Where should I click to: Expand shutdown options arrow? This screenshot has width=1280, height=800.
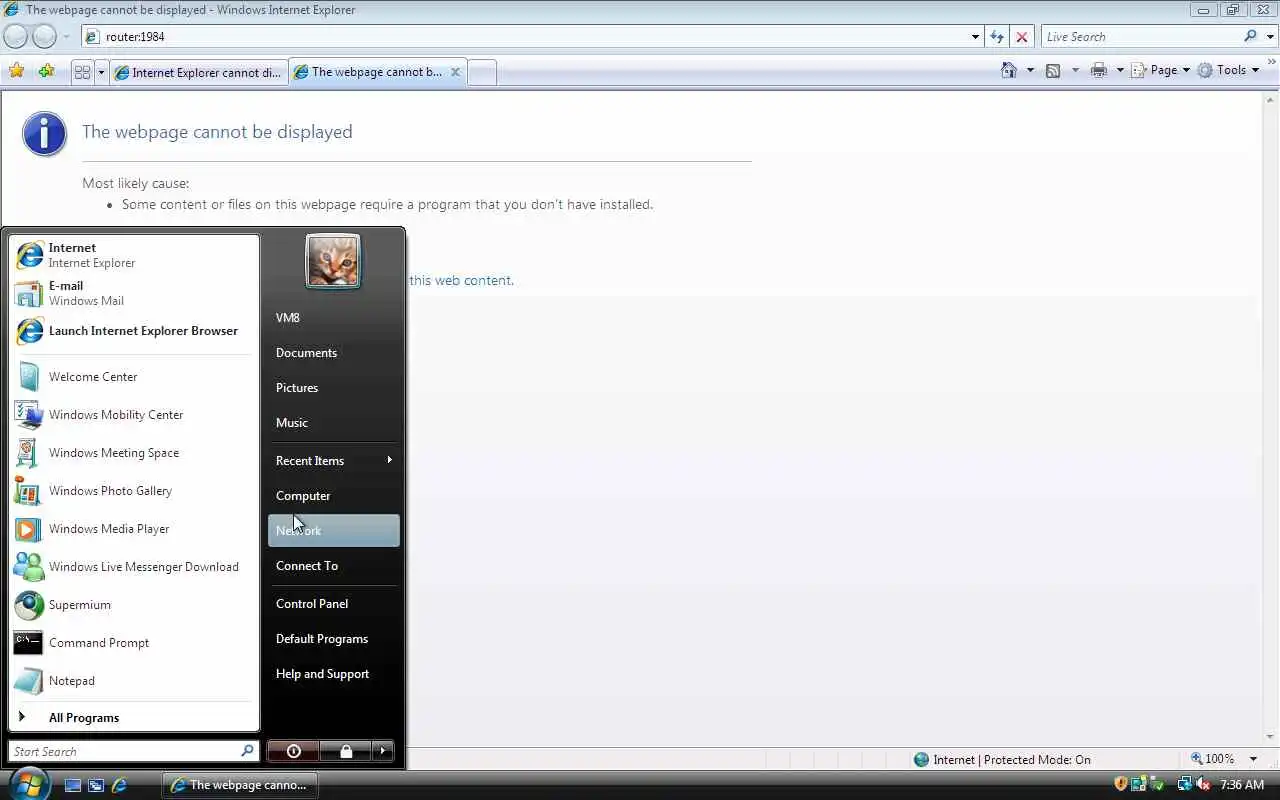383,751
